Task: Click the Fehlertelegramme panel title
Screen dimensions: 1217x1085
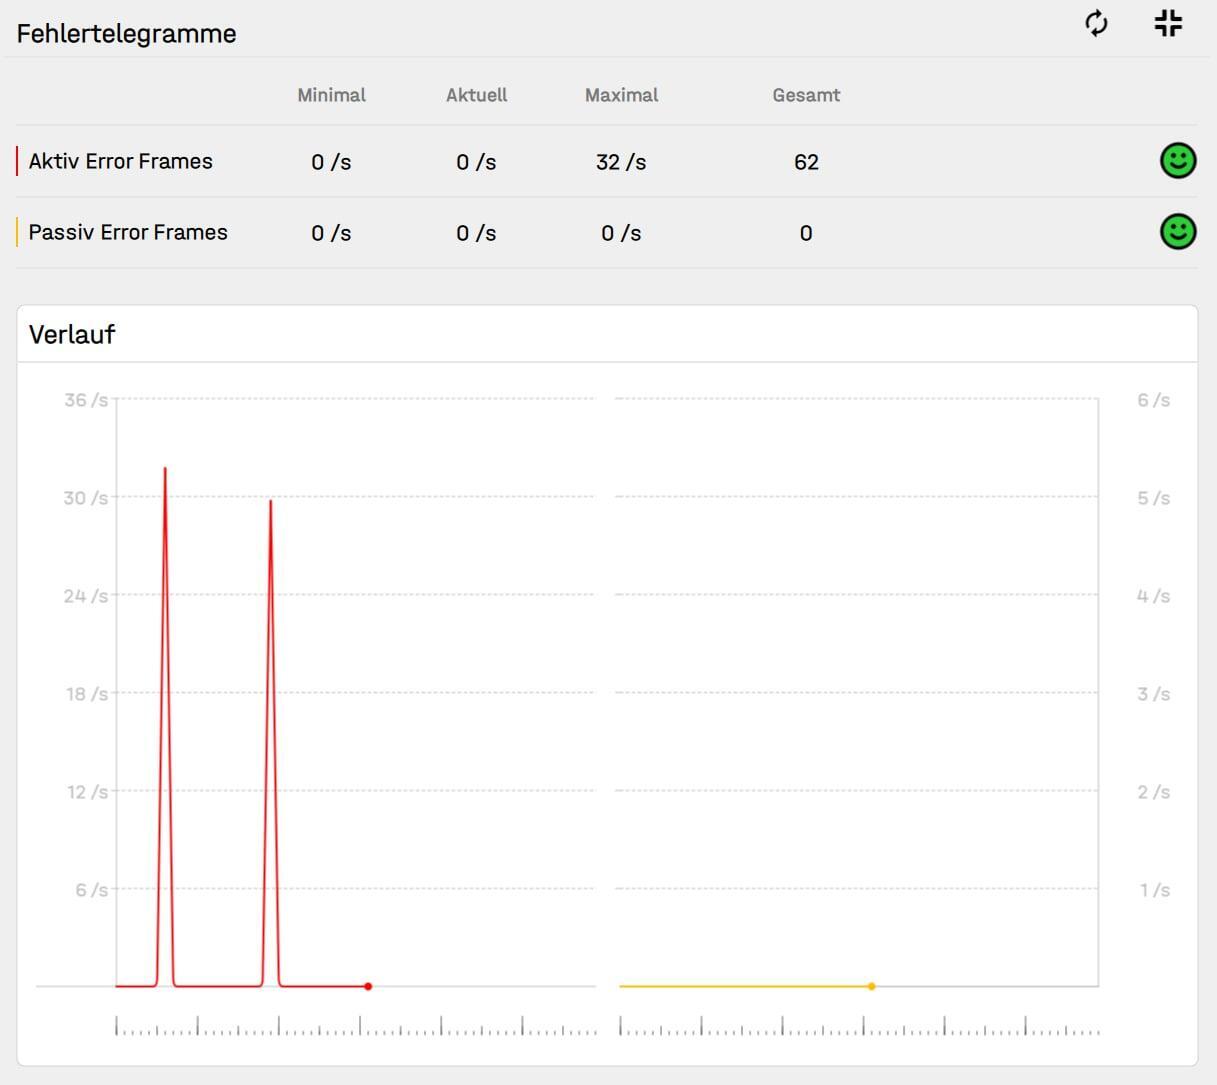Action: (x=127, y=34)
